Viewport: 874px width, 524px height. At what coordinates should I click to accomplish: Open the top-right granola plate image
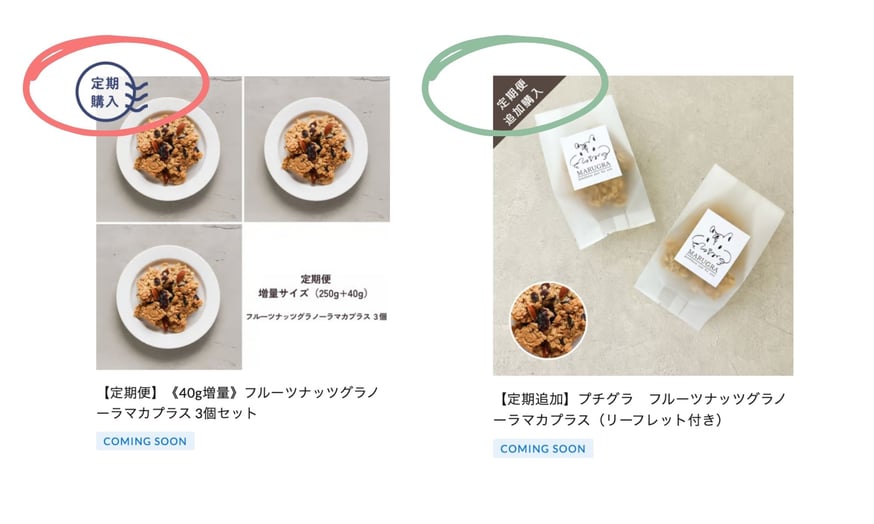317,149
